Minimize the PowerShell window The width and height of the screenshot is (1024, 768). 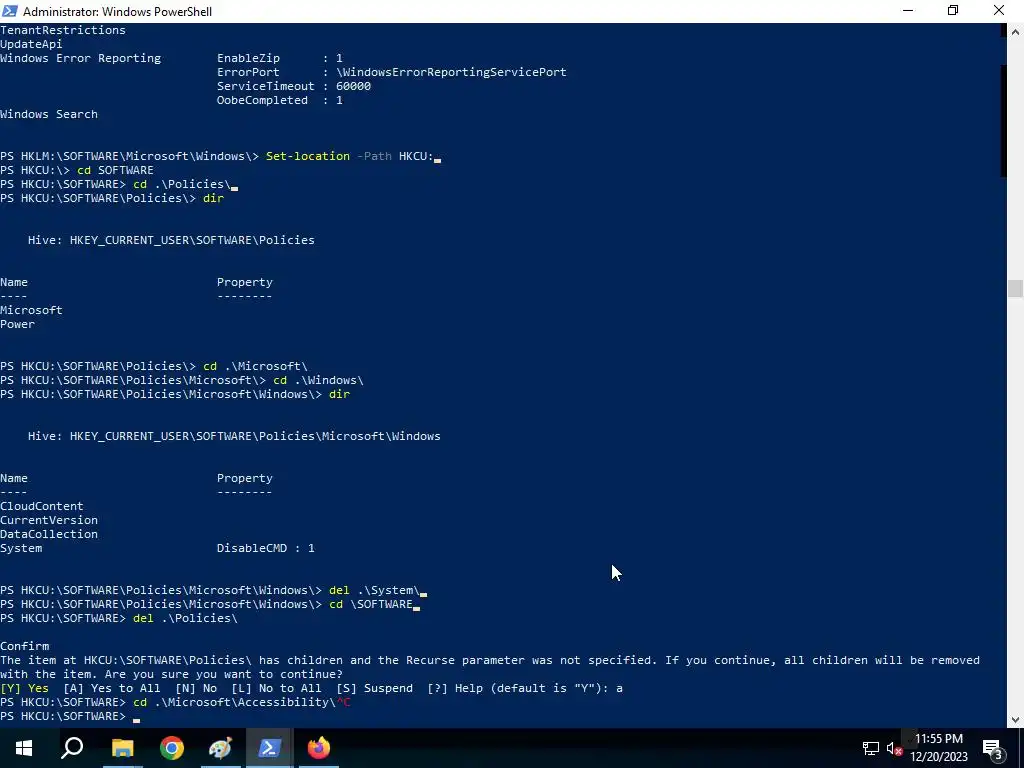click(908, 11)
